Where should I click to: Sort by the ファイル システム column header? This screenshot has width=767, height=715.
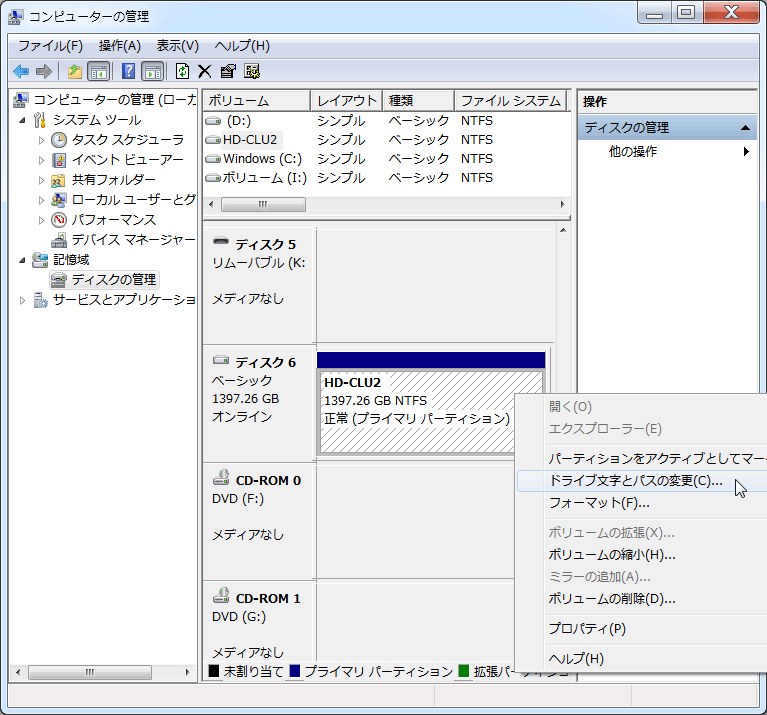point(511,101)
